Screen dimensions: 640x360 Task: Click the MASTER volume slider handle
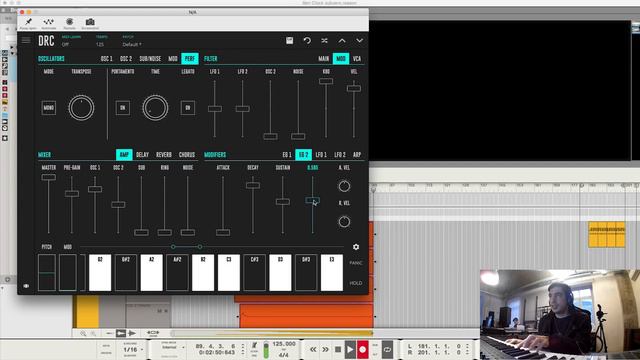(x=49, y=177)
